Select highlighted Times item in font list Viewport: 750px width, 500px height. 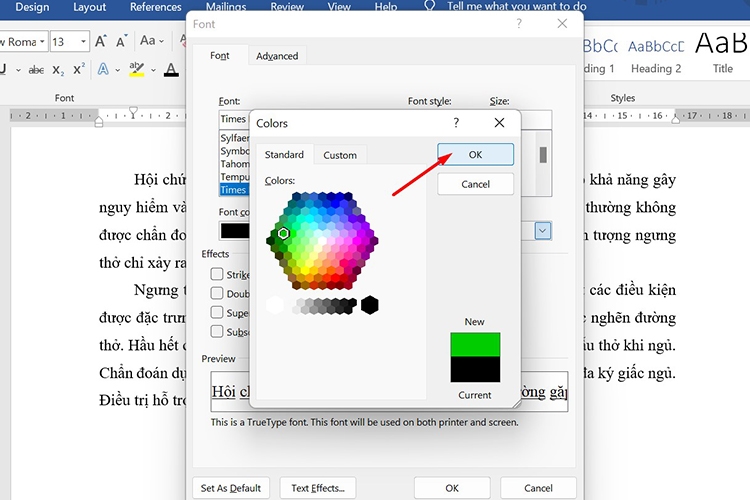click(x=234, y=190)
